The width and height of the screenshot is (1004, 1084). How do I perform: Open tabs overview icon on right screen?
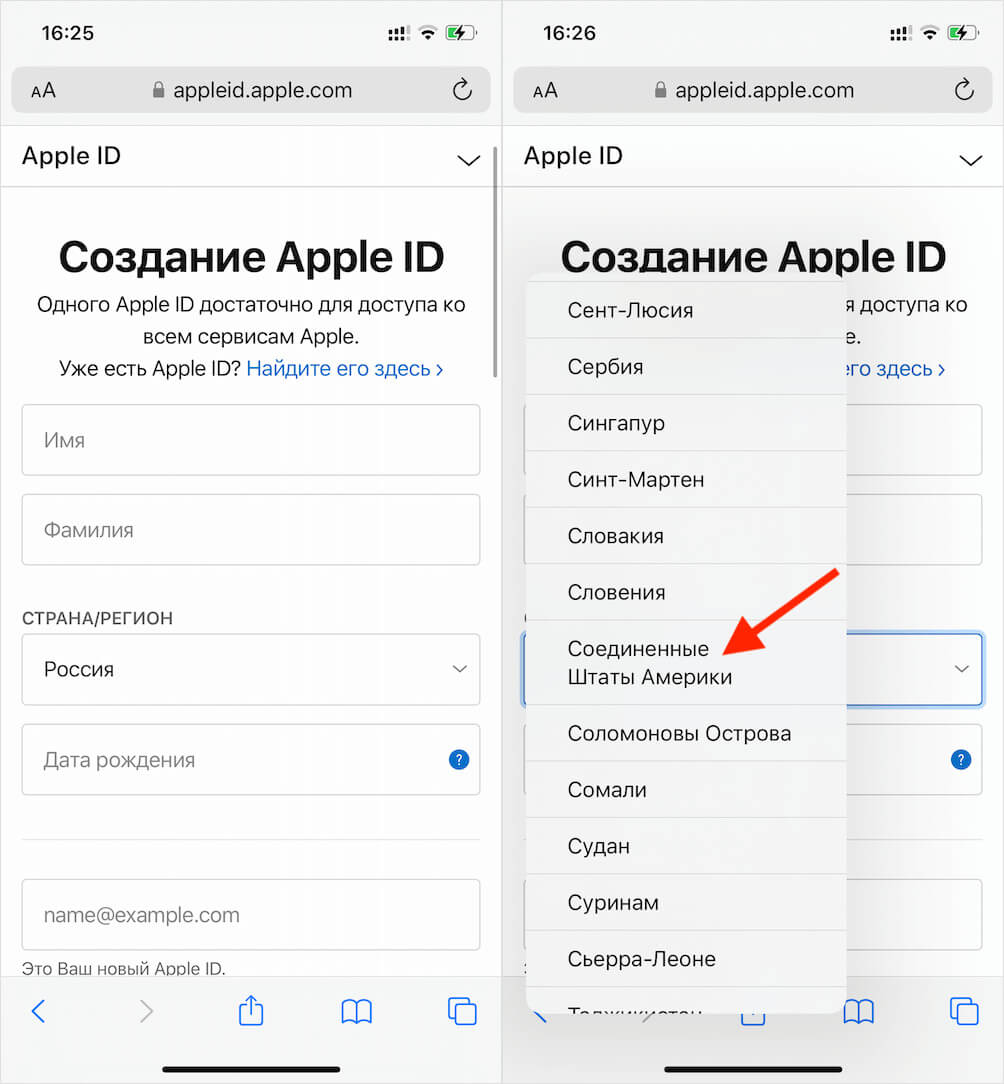tap(964, 1011)
